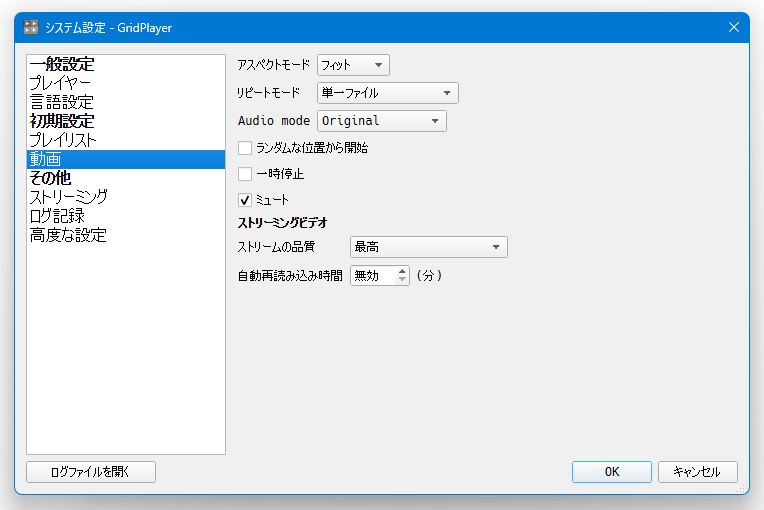
Task: Click the ログファイルを開く button
Action: pos(91,472)
